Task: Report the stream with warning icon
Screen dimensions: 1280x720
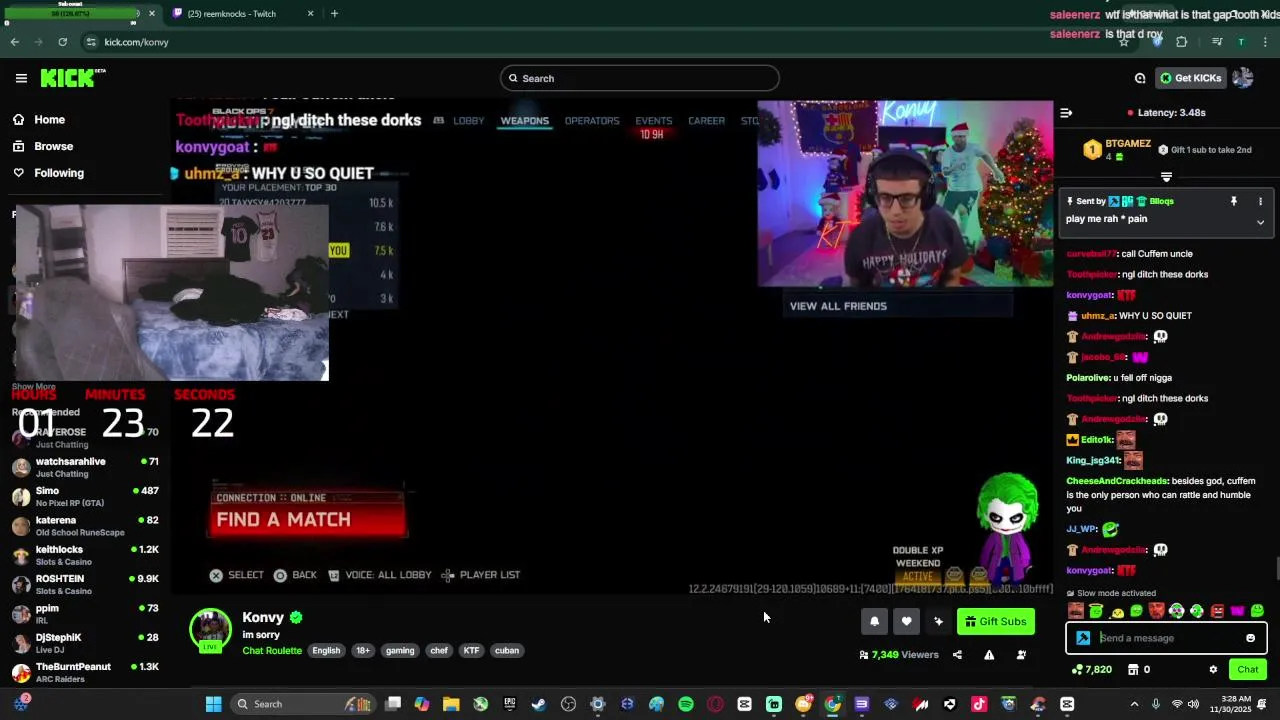Action: (989, 655)
